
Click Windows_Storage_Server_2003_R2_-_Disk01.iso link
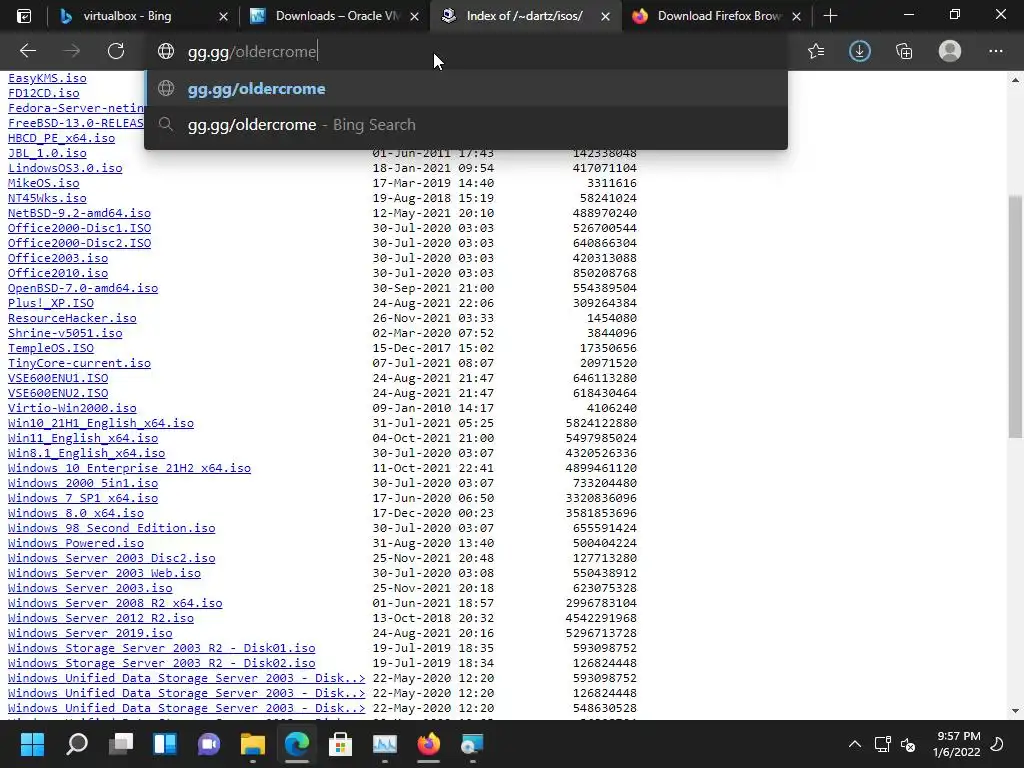pyautogui.click(x=161, y=648)
